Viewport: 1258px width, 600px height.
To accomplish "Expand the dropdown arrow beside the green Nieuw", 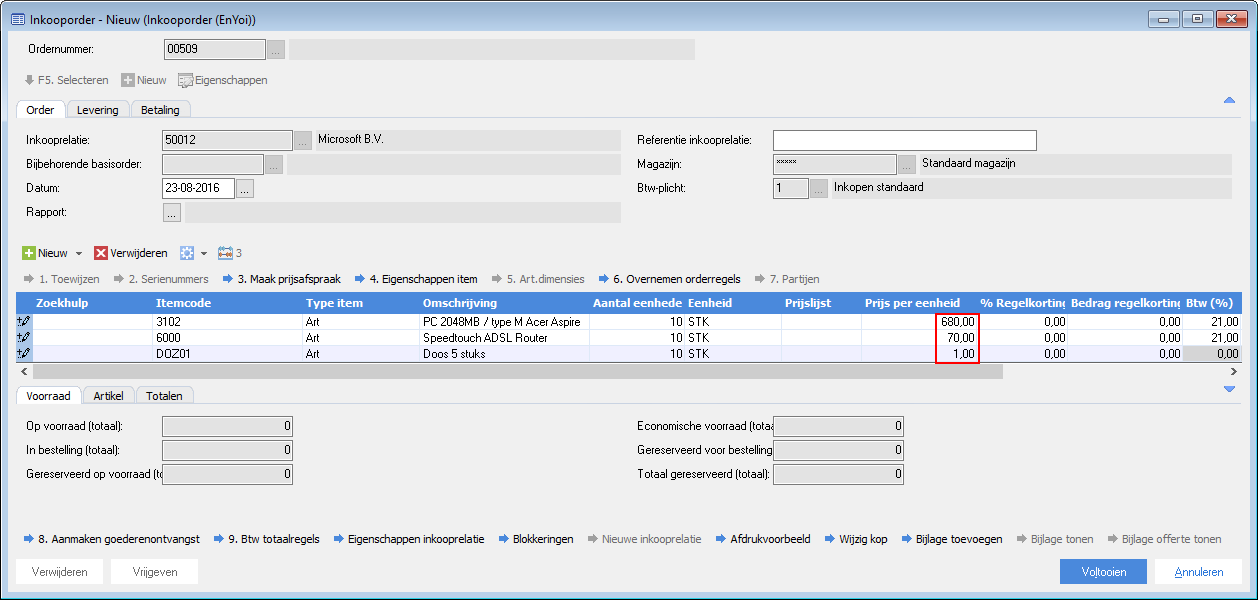I will tap(79, 254).
